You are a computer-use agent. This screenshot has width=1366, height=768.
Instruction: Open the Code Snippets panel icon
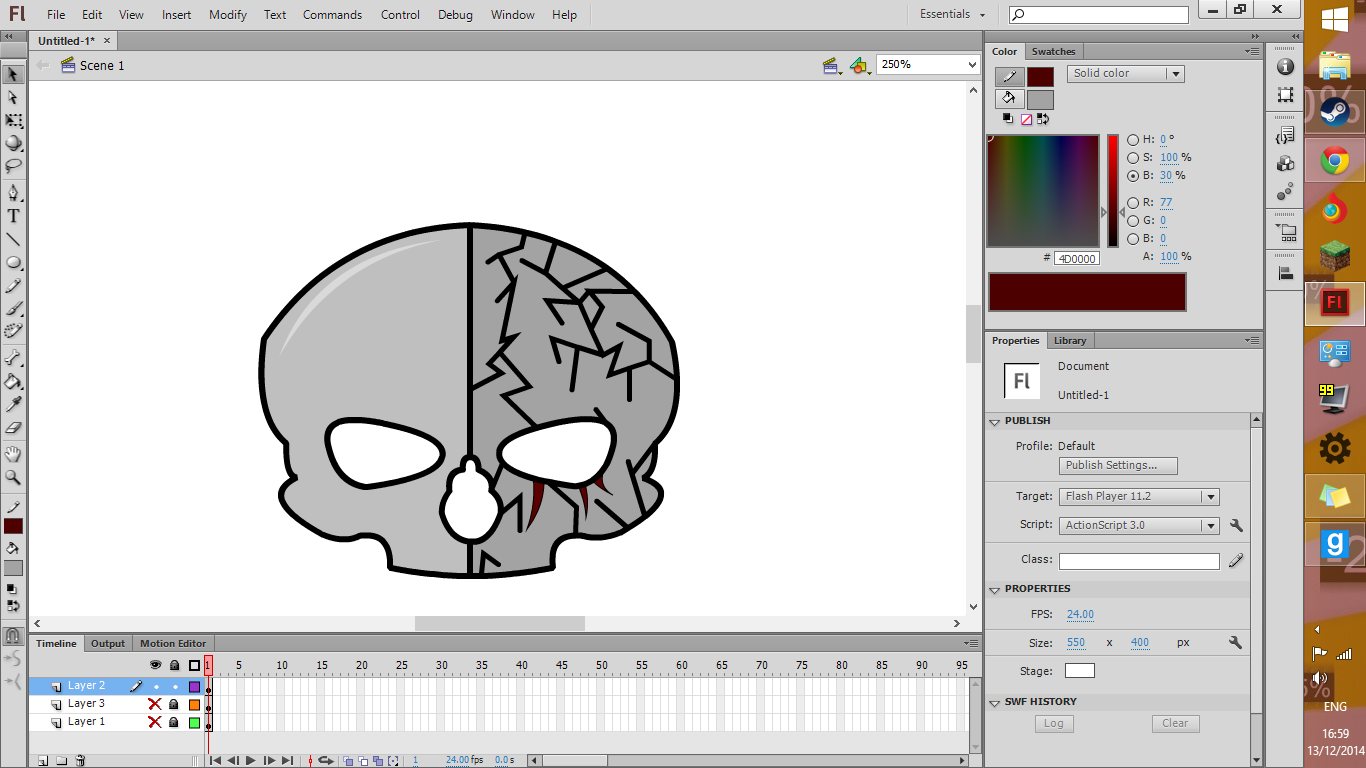(1285, 133)
